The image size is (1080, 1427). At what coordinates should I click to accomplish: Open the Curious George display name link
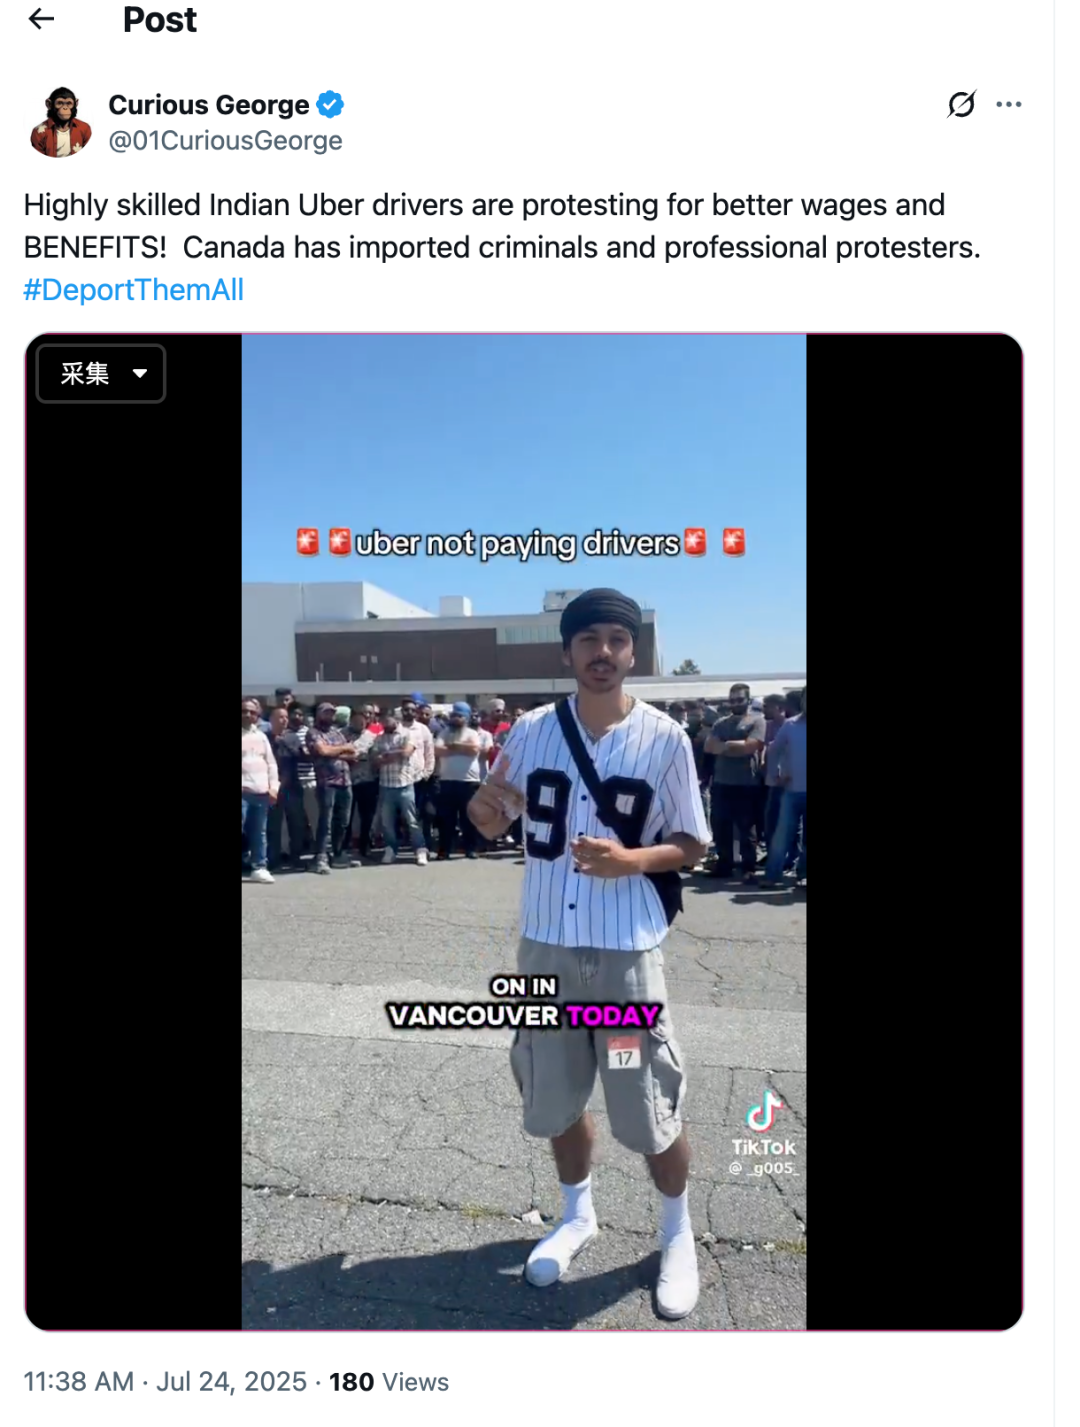[209, 105]
